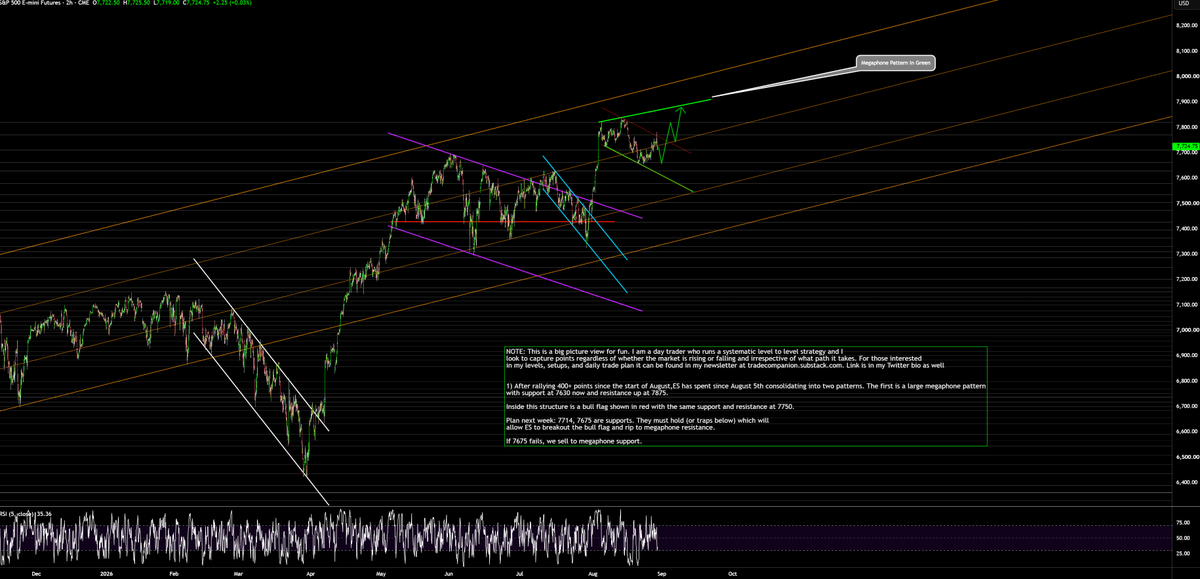Click the Sep label on time axis
Image resolution: width=1200 pixels, height=579 pixels.
663,574
